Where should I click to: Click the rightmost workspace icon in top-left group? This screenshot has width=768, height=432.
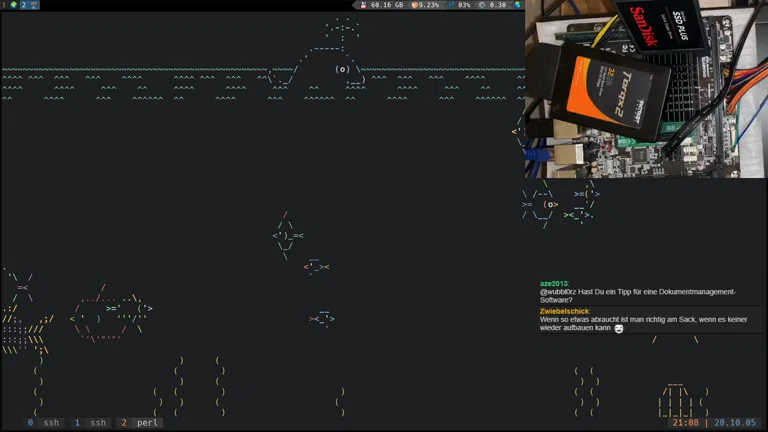click(34, 5)
